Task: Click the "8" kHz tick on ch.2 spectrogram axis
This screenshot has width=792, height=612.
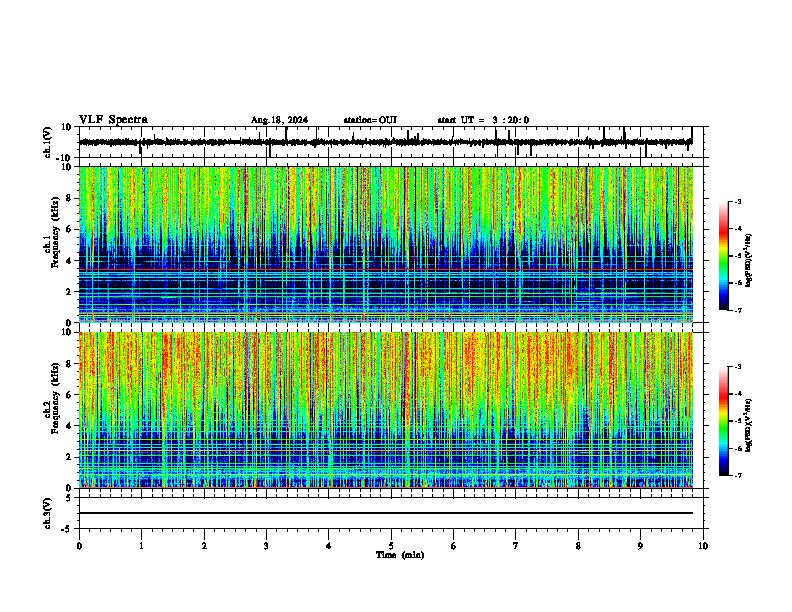Action: click(70, 364)
